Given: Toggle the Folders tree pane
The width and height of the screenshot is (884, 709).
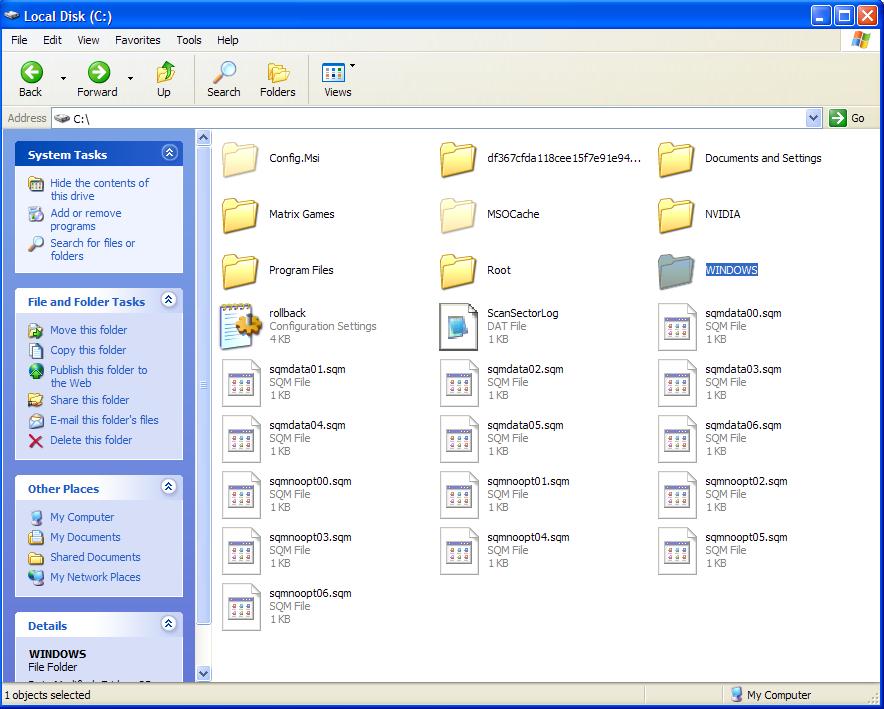Looking at the screenshot, I should (x=278, y=73).
